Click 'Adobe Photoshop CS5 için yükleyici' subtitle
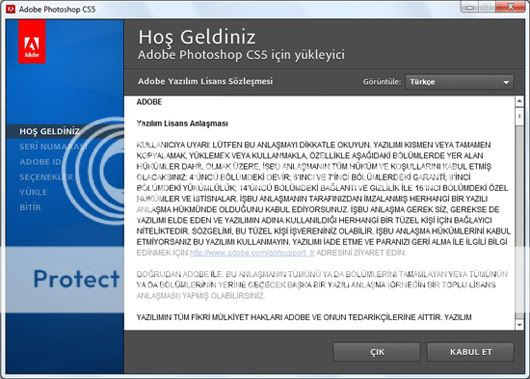530x379 pixels. pyautogui.click(x=241, y=55)
